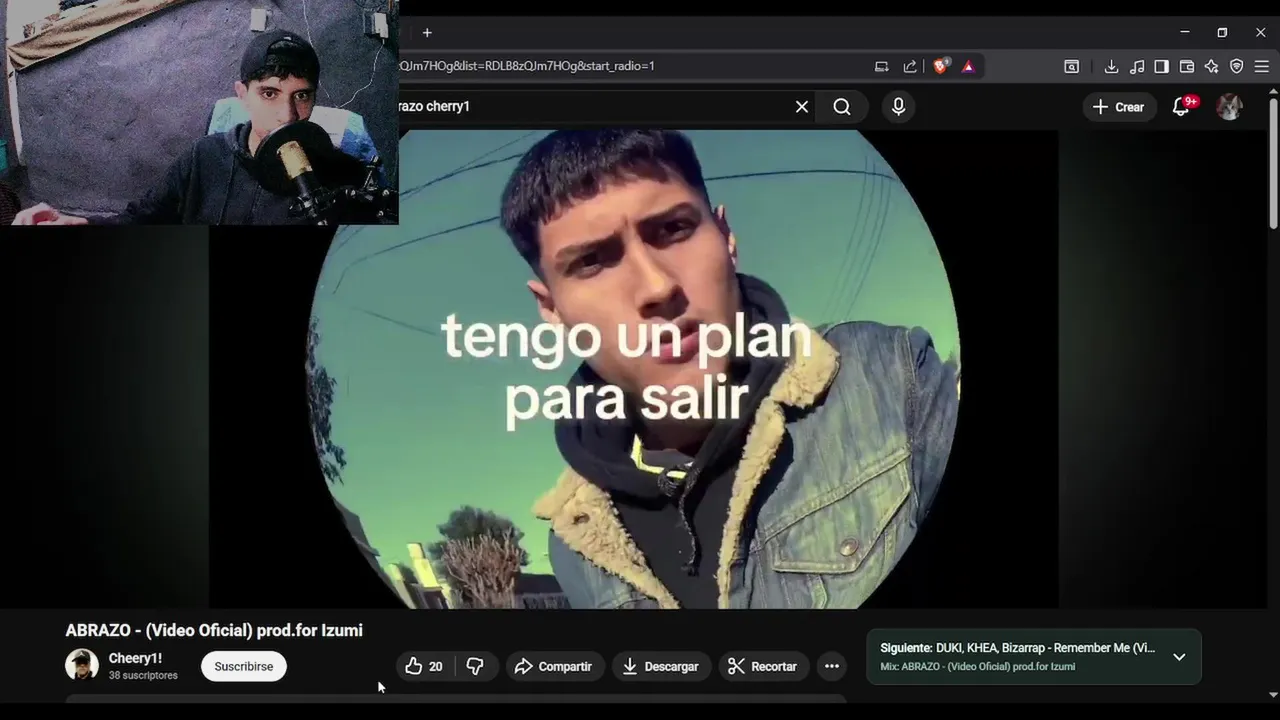Click the cast/send-to-device icon in address bar
Viewport: 1280px width, 720px height.
click(881, 67)
